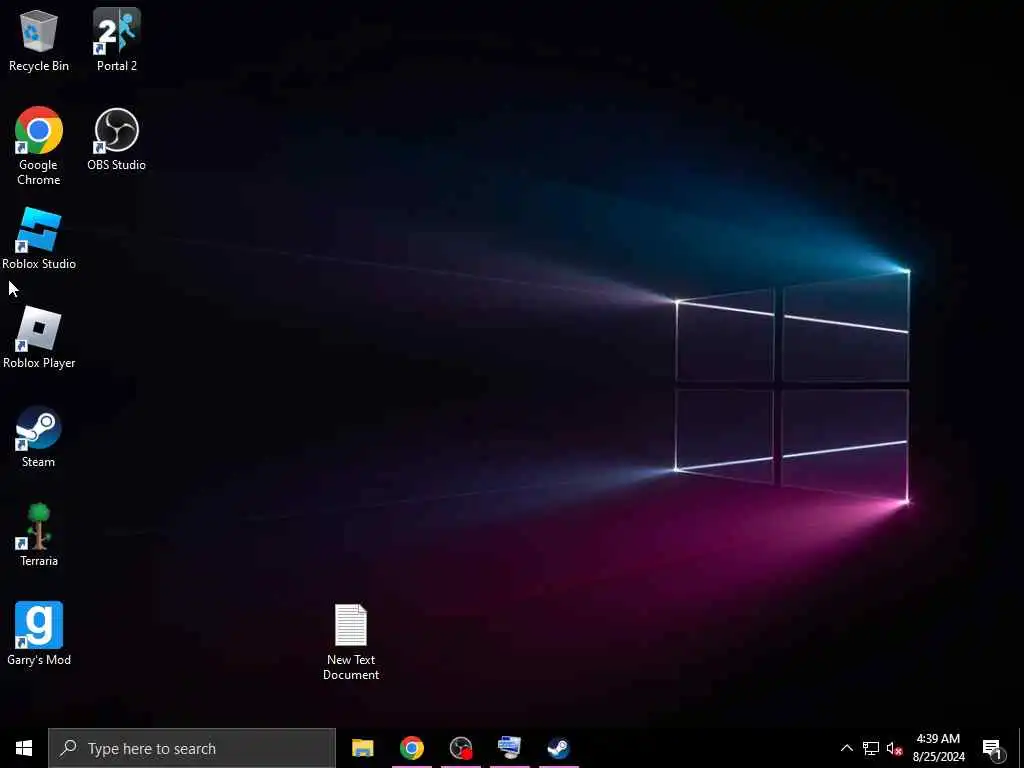
Task: Open File Explorer from the taskbar
Action: coord(362,748)
